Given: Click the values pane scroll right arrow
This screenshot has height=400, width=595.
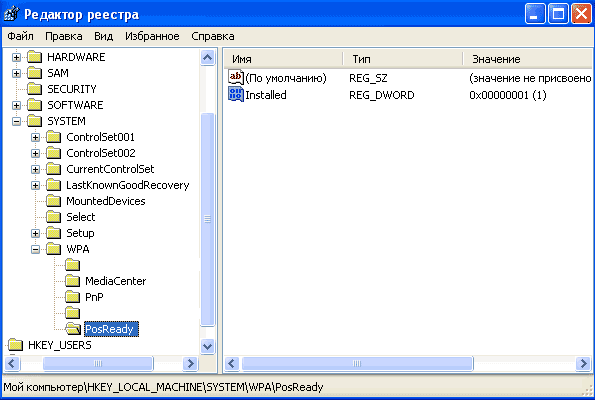Looking at the screenshot, I should (x=584, y=364).
